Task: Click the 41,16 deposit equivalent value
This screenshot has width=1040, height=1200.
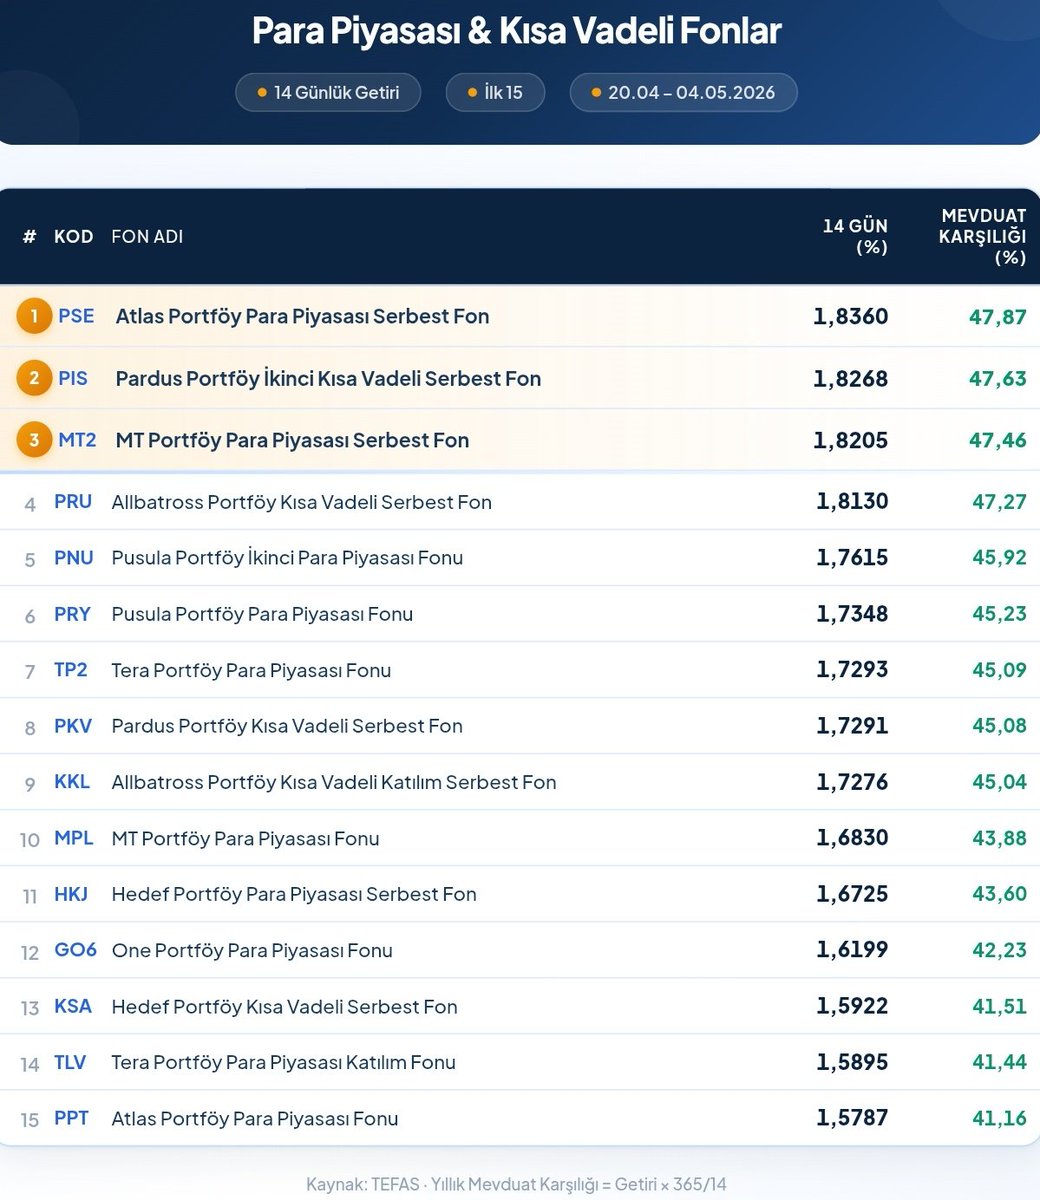Action: pyautogui.click(x=1000, y=1118)
